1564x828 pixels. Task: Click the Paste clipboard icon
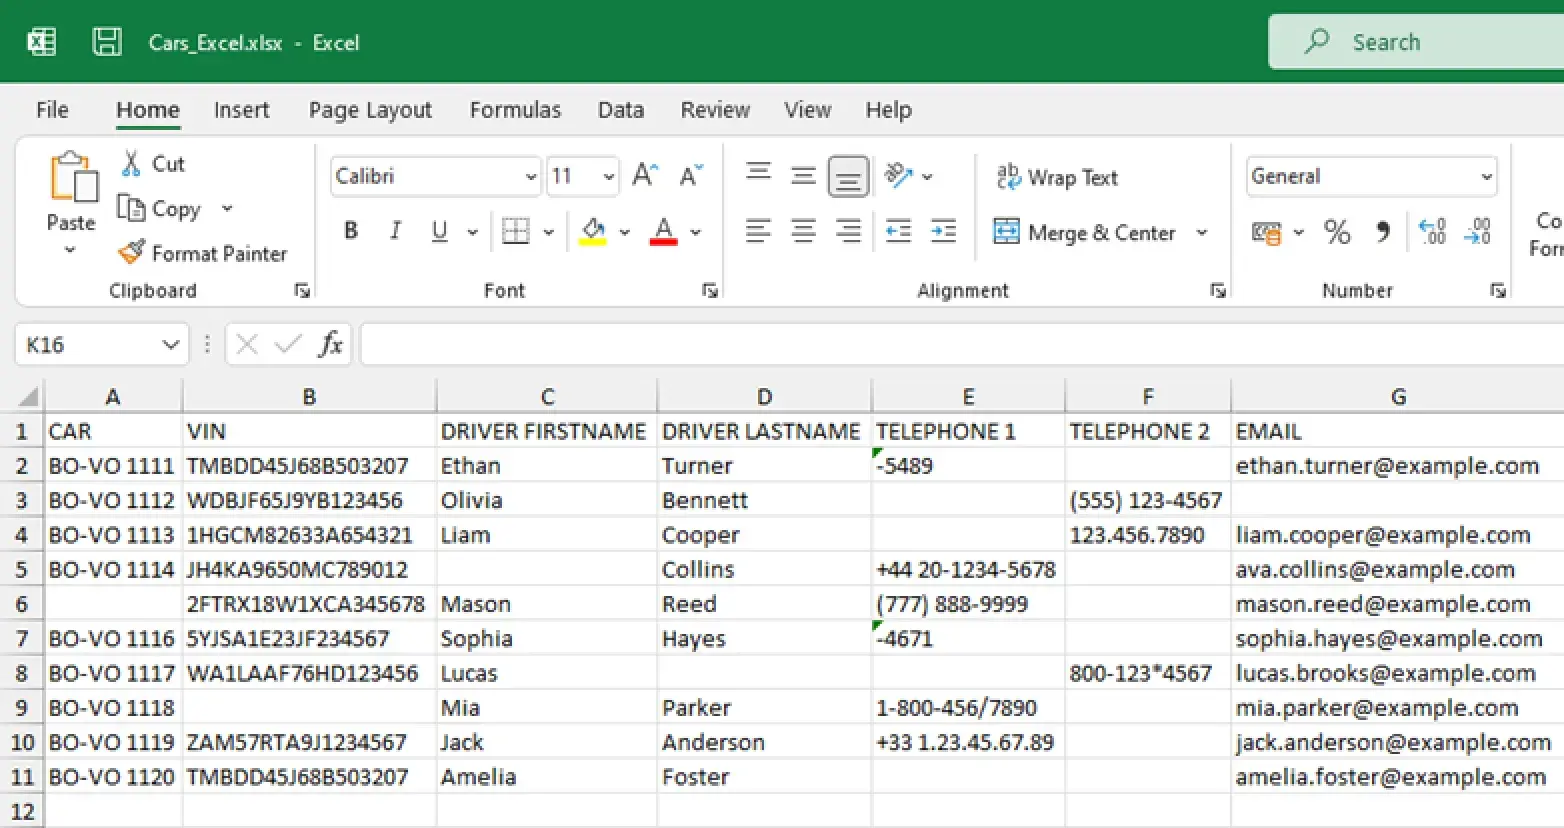point(73,178)
